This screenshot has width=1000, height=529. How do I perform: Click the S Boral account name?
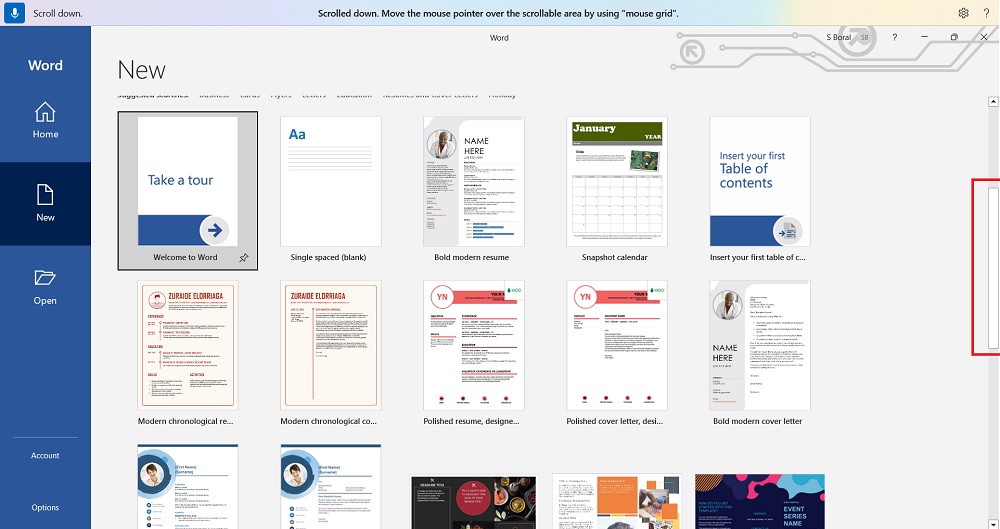(x=839, y=38)
